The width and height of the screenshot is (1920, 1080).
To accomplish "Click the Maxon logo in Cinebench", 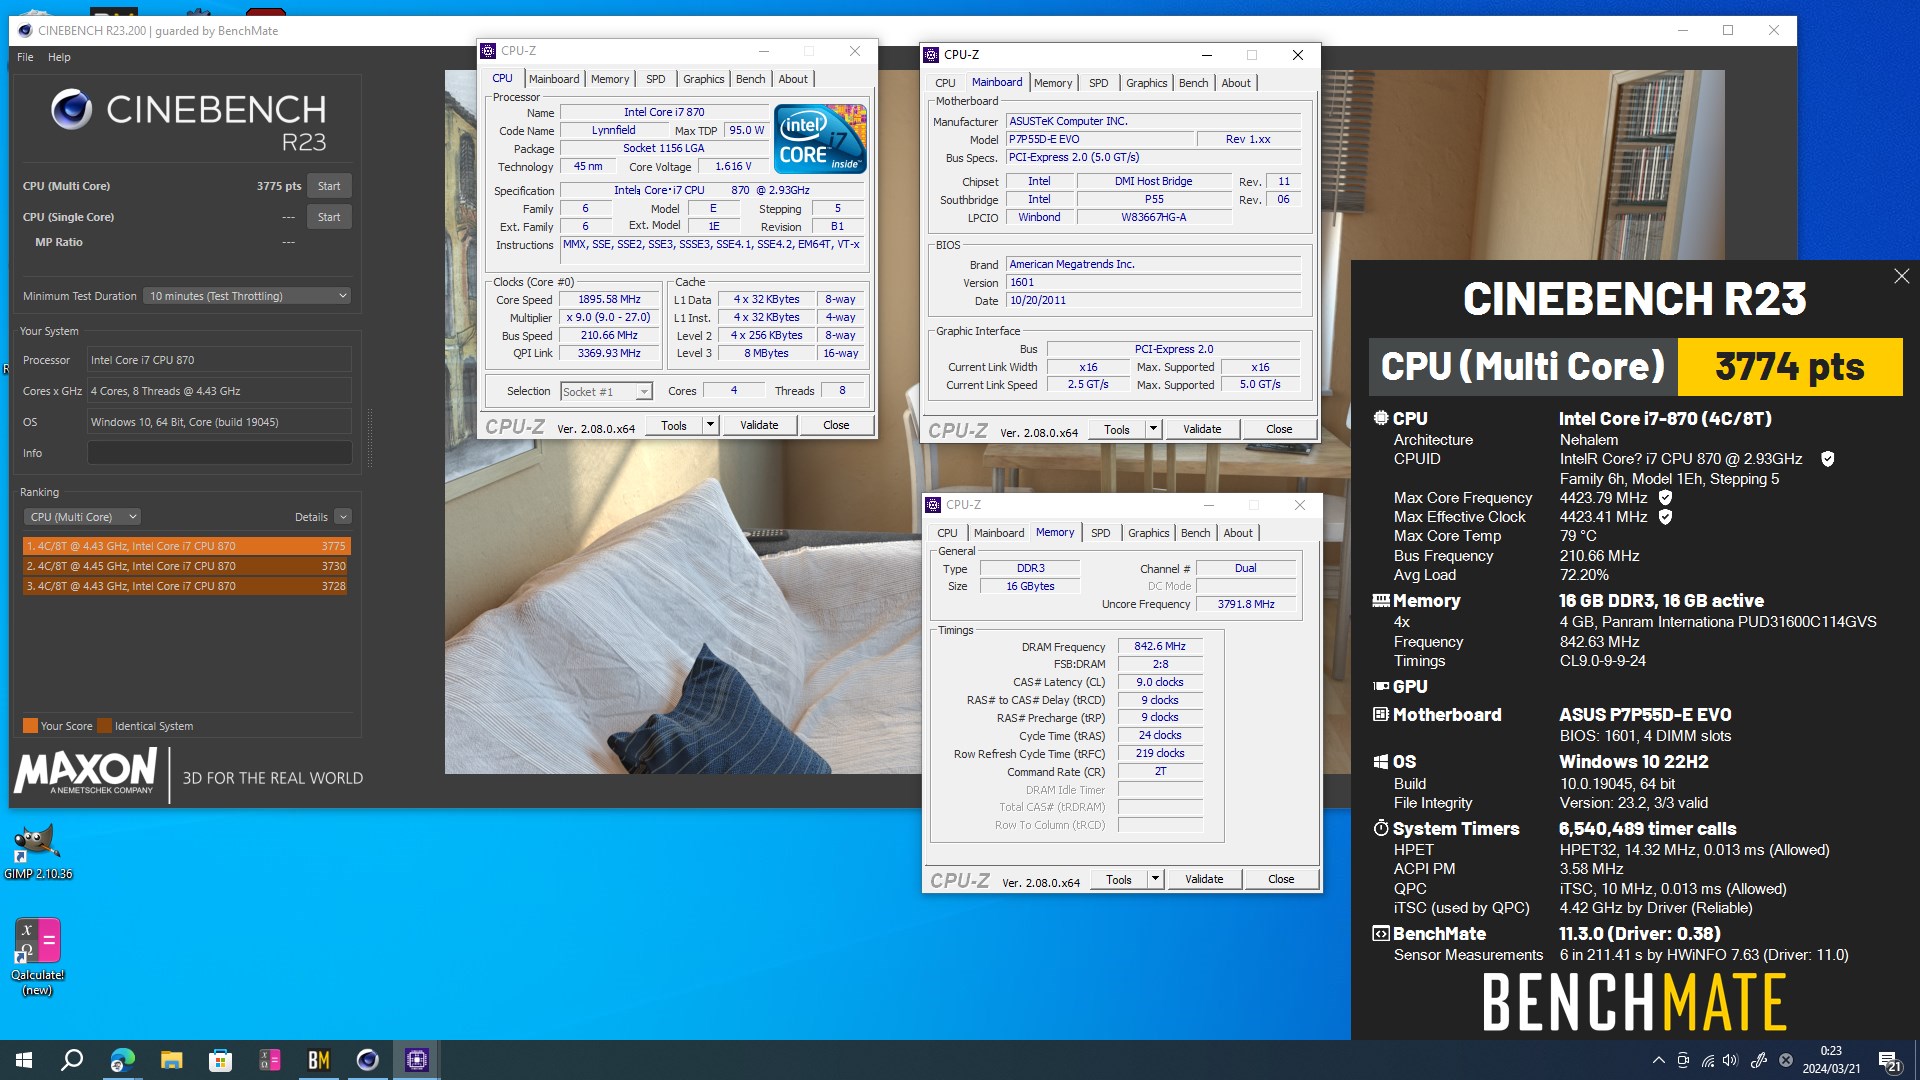I will pyautogui.click(x=86, y=771).
